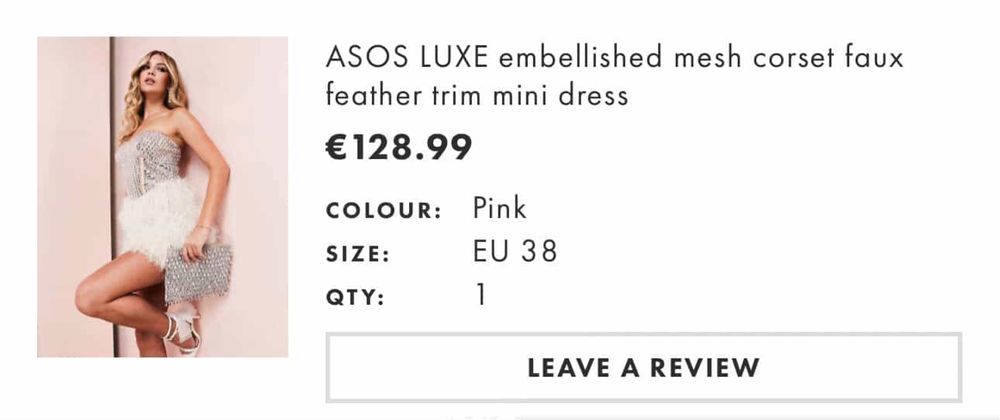Select the QTY label
Viewport: 1000px width, 420px height.
[x=355, y=297]
